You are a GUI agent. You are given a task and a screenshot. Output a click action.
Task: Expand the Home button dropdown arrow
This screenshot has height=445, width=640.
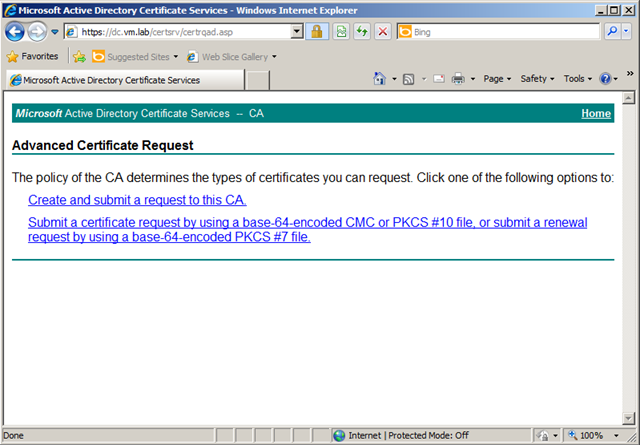pyautogui.click(x=394, y=79)
